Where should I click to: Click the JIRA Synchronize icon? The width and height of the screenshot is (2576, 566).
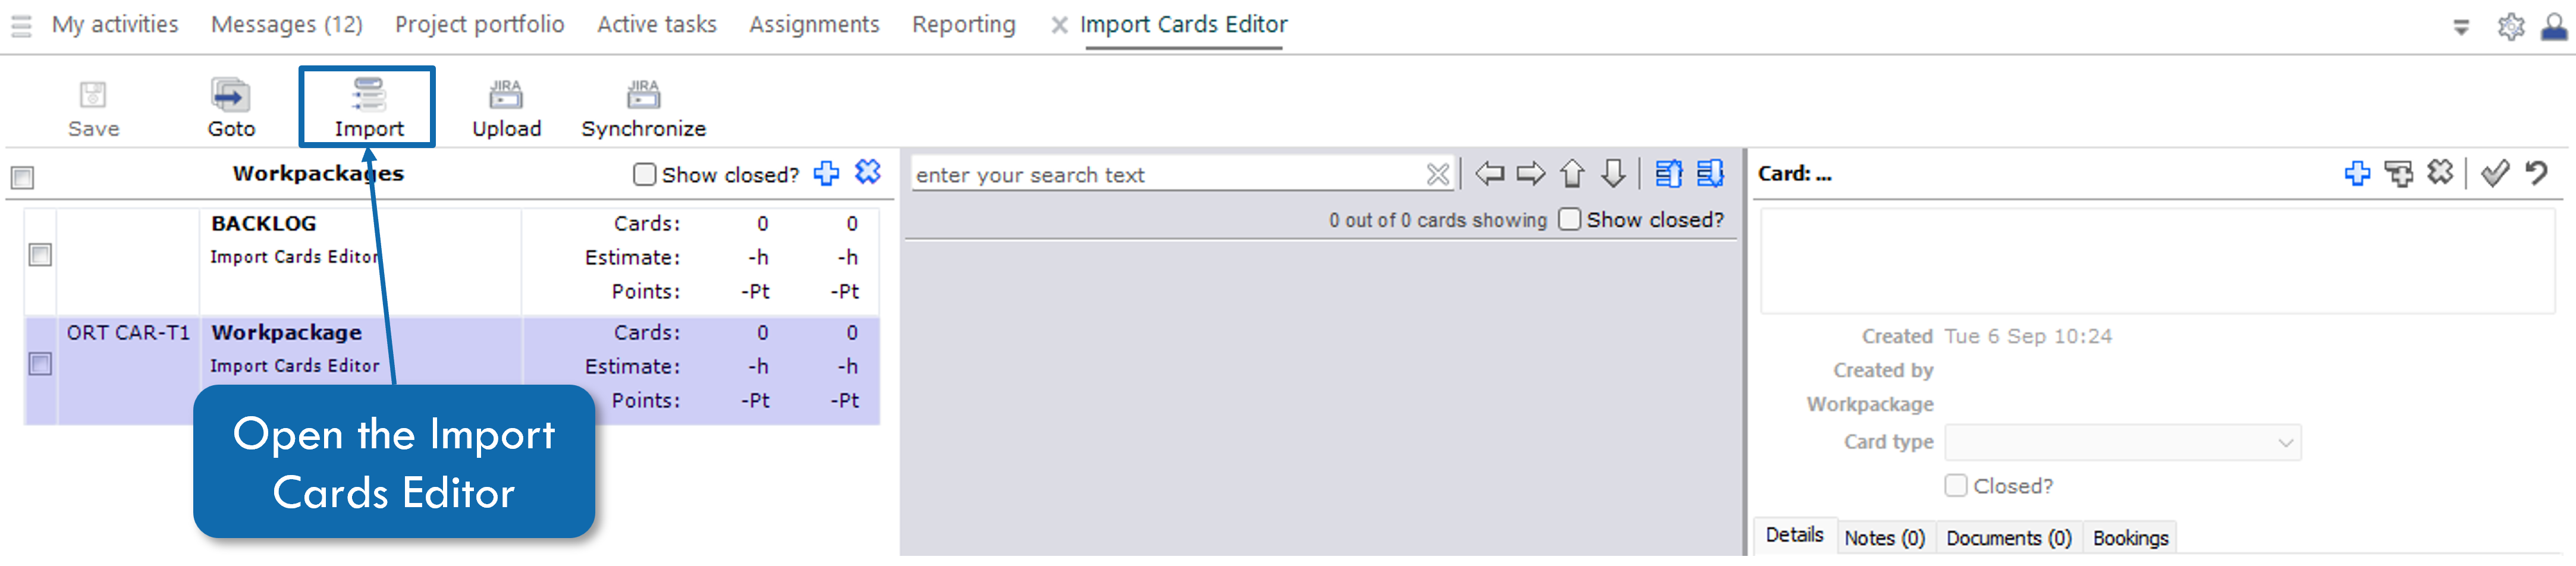(643, 105)
